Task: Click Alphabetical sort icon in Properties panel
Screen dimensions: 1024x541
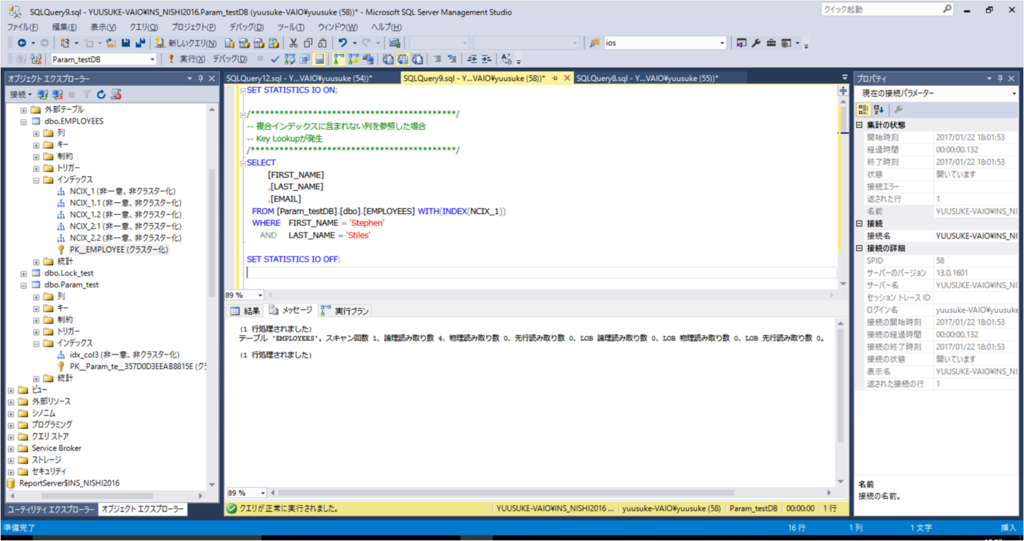Action: 878,110
